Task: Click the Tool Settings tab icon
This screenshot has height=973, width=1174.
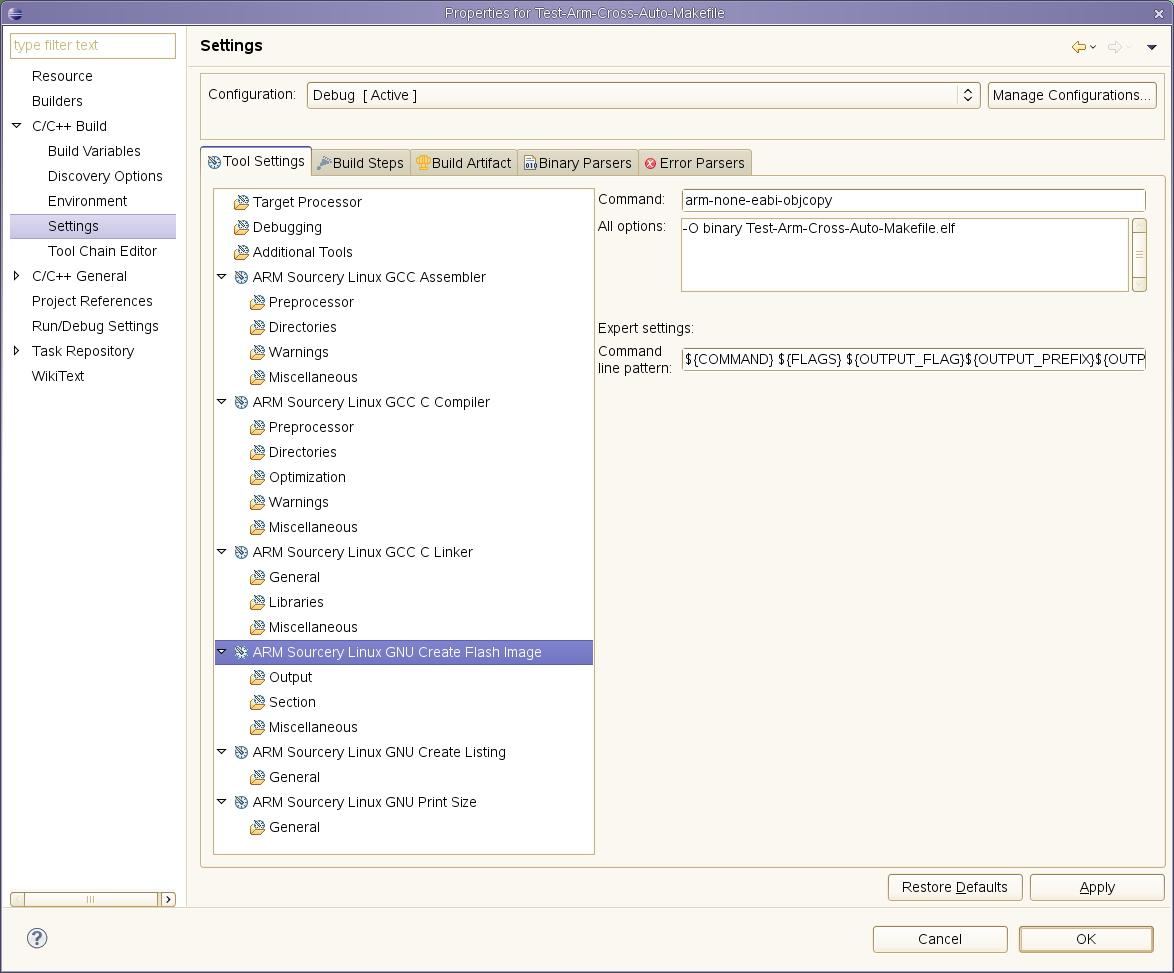Action: click(214, 162)
